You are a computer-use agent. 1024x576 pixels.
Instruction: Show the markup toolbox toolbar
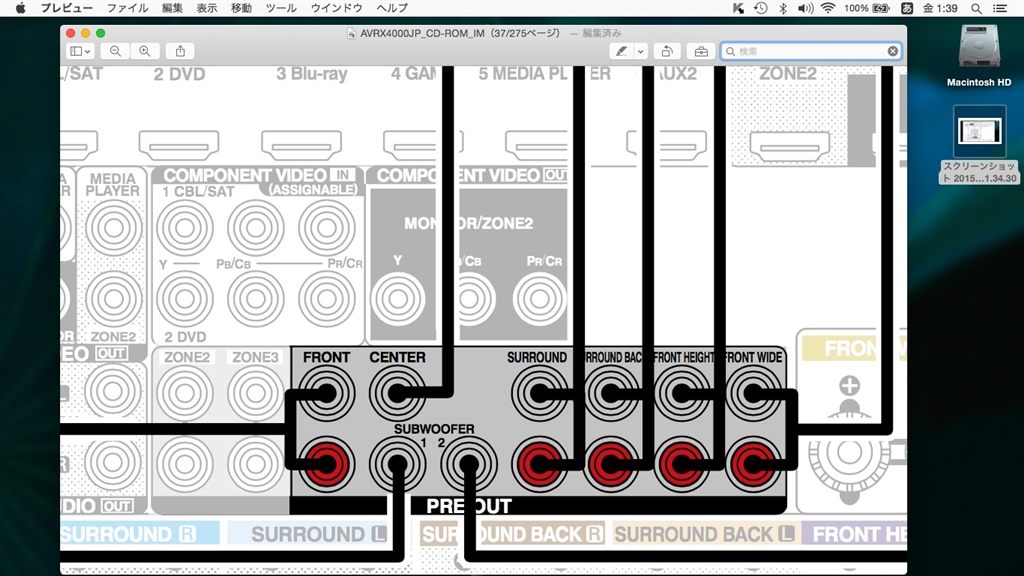[701, 51]
